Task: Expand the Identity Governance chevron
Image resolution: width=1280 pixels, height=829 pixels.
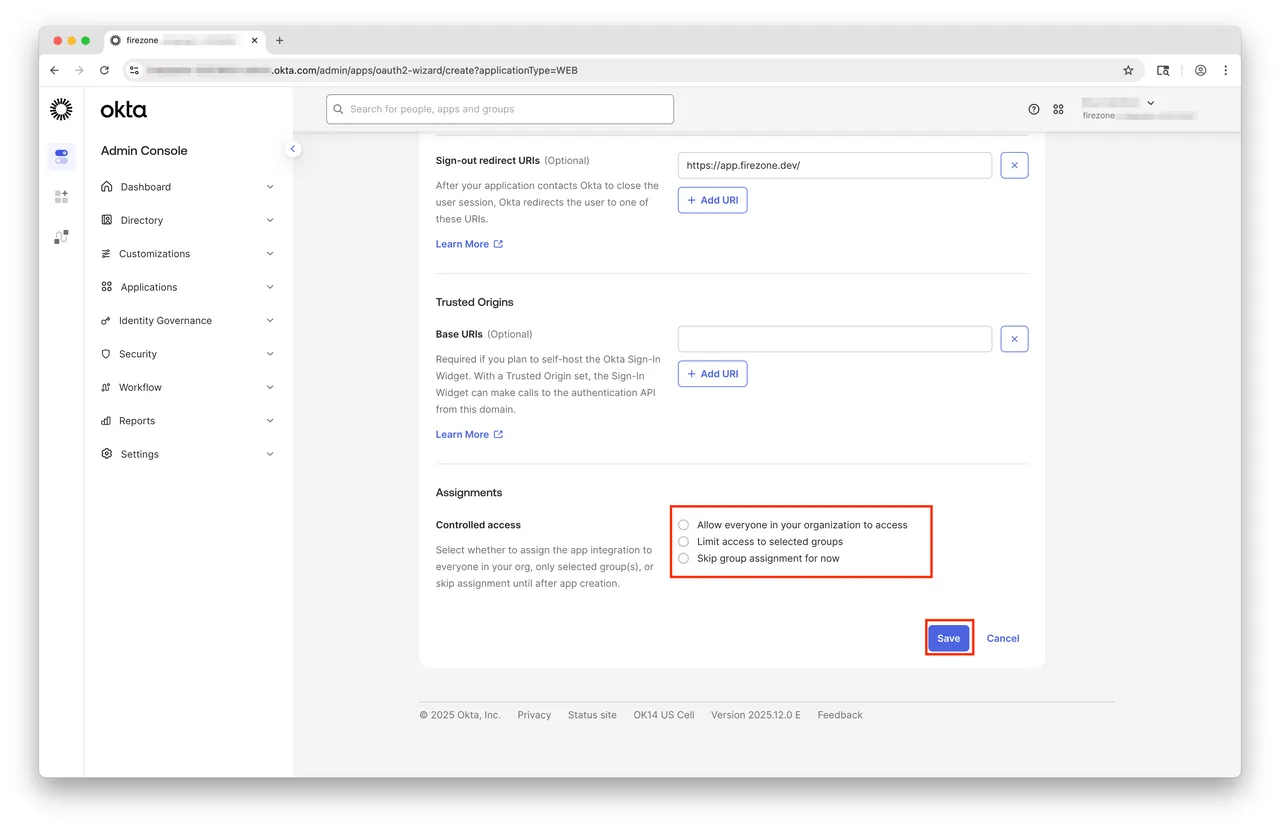Action: (270, 321)
